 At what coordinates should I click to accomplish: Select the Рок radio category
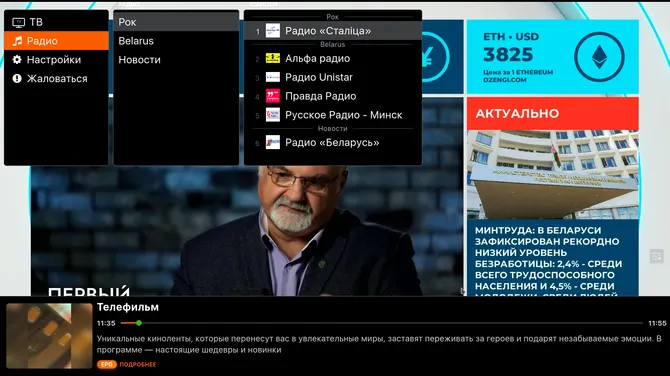176,22
